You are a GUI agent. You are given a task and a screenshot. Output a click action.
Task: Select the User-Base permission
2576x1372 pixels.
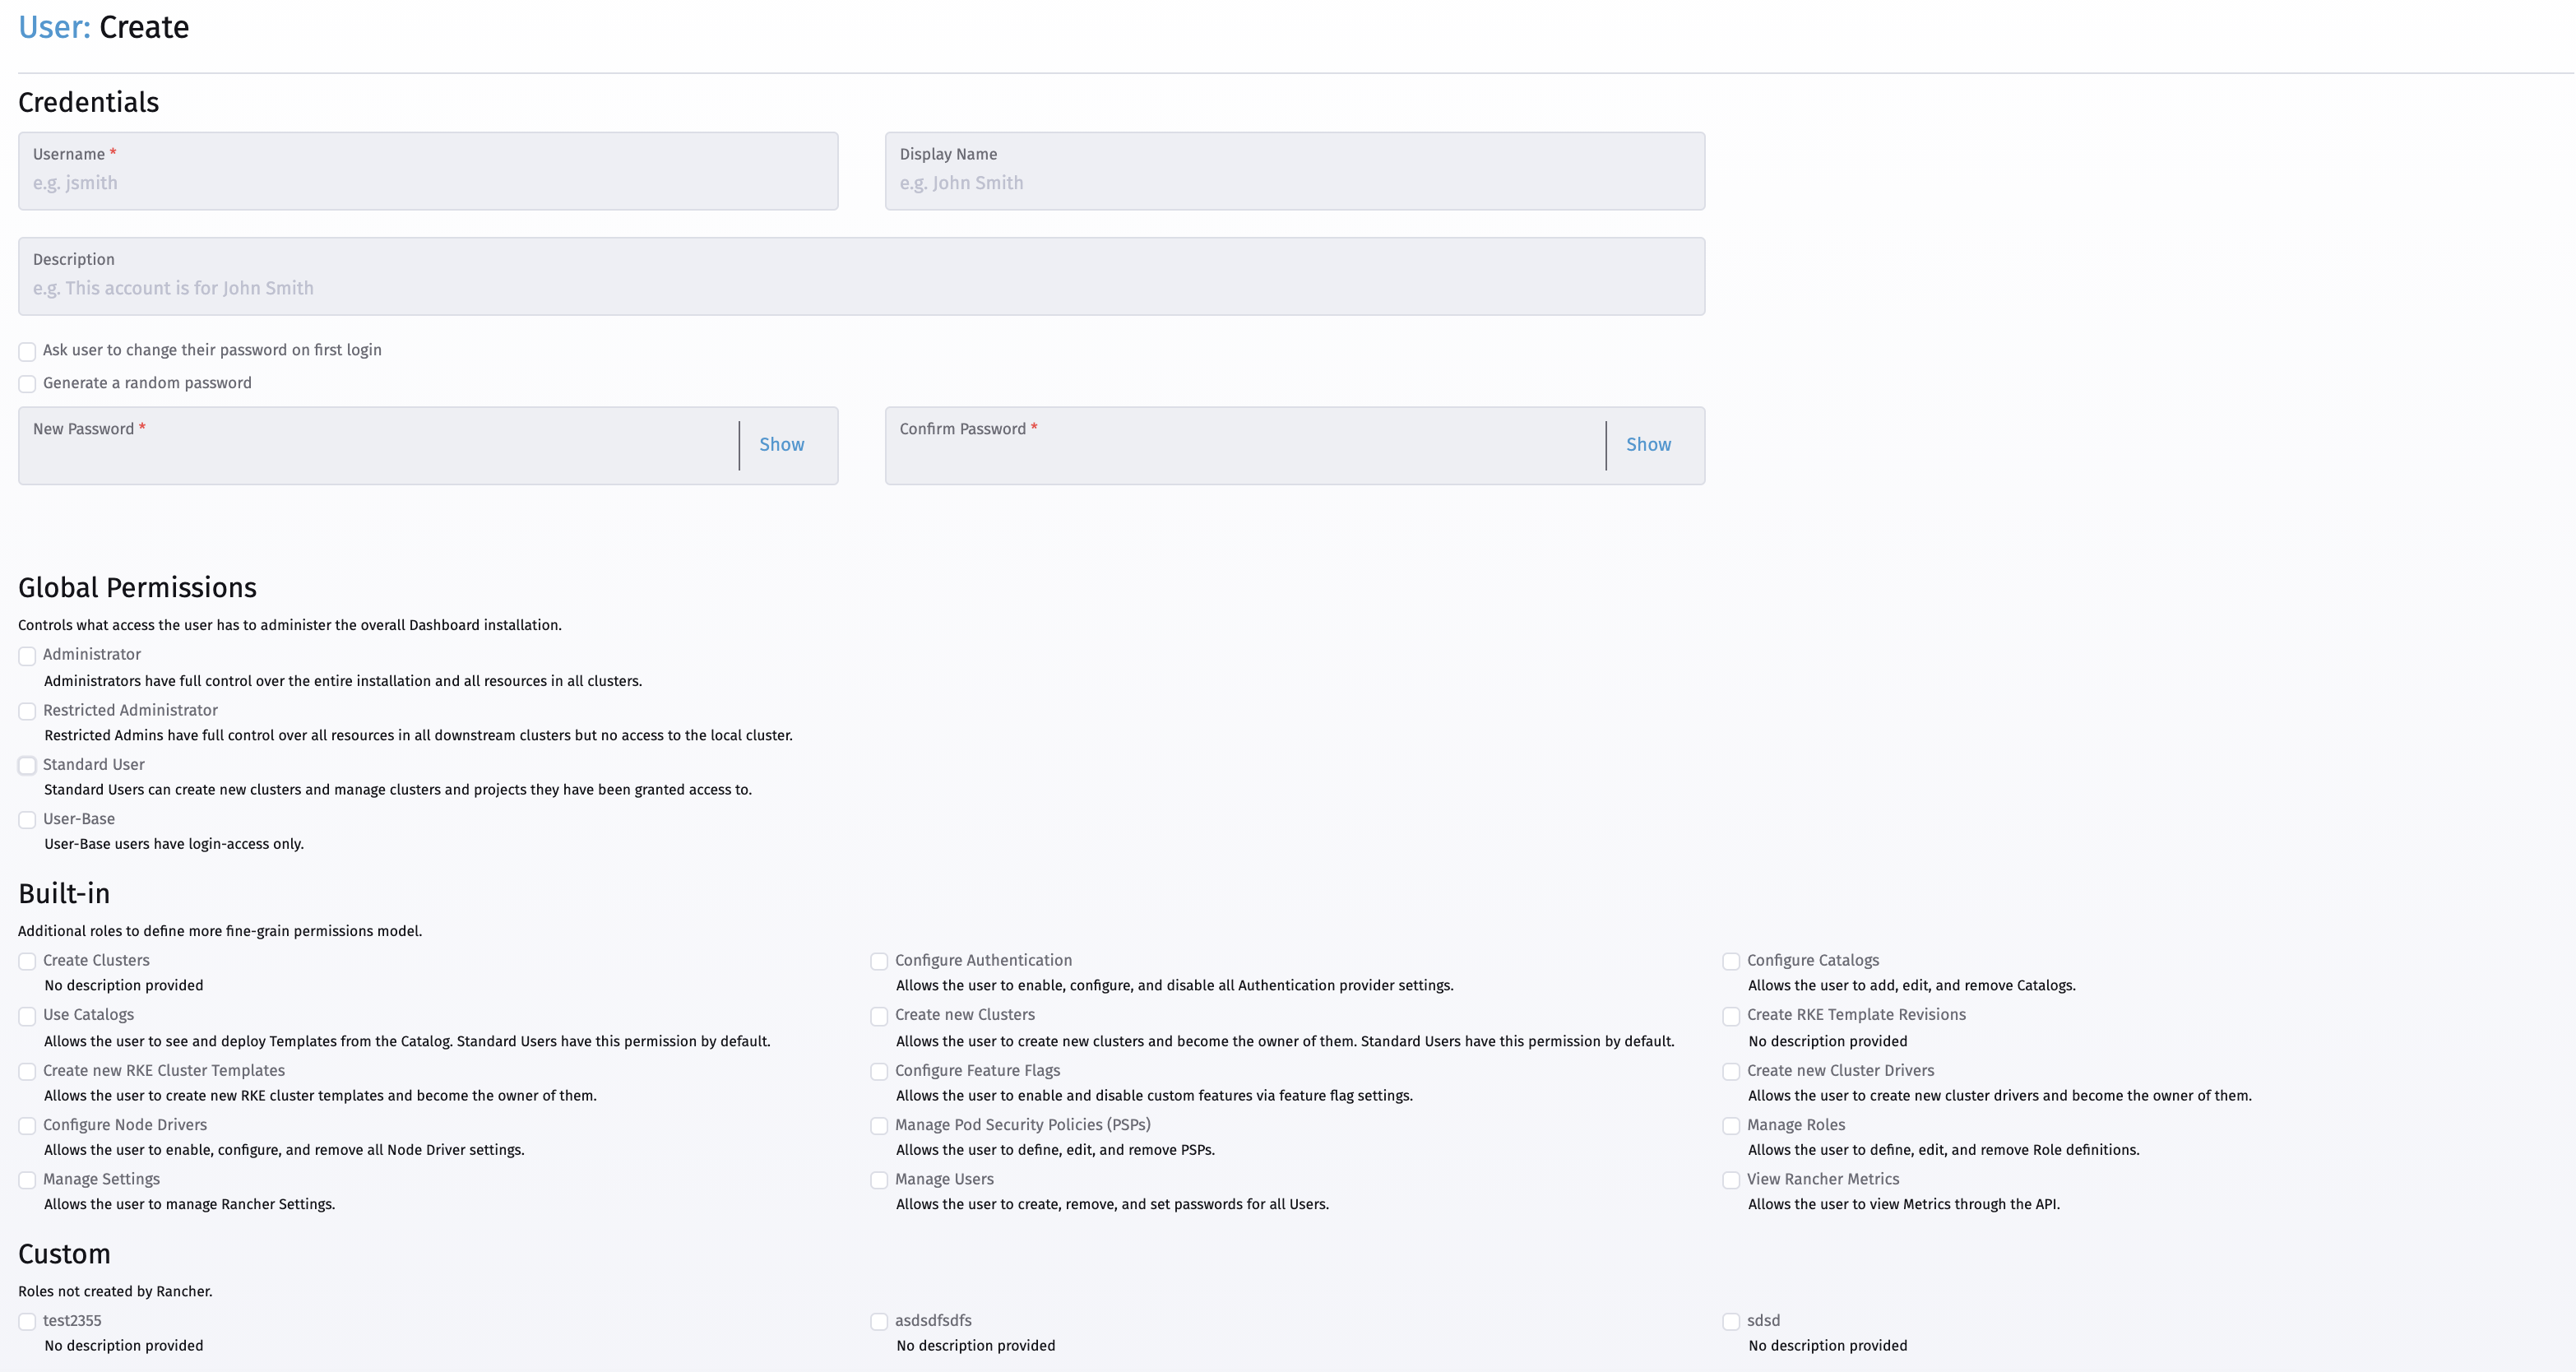[26, 819]
